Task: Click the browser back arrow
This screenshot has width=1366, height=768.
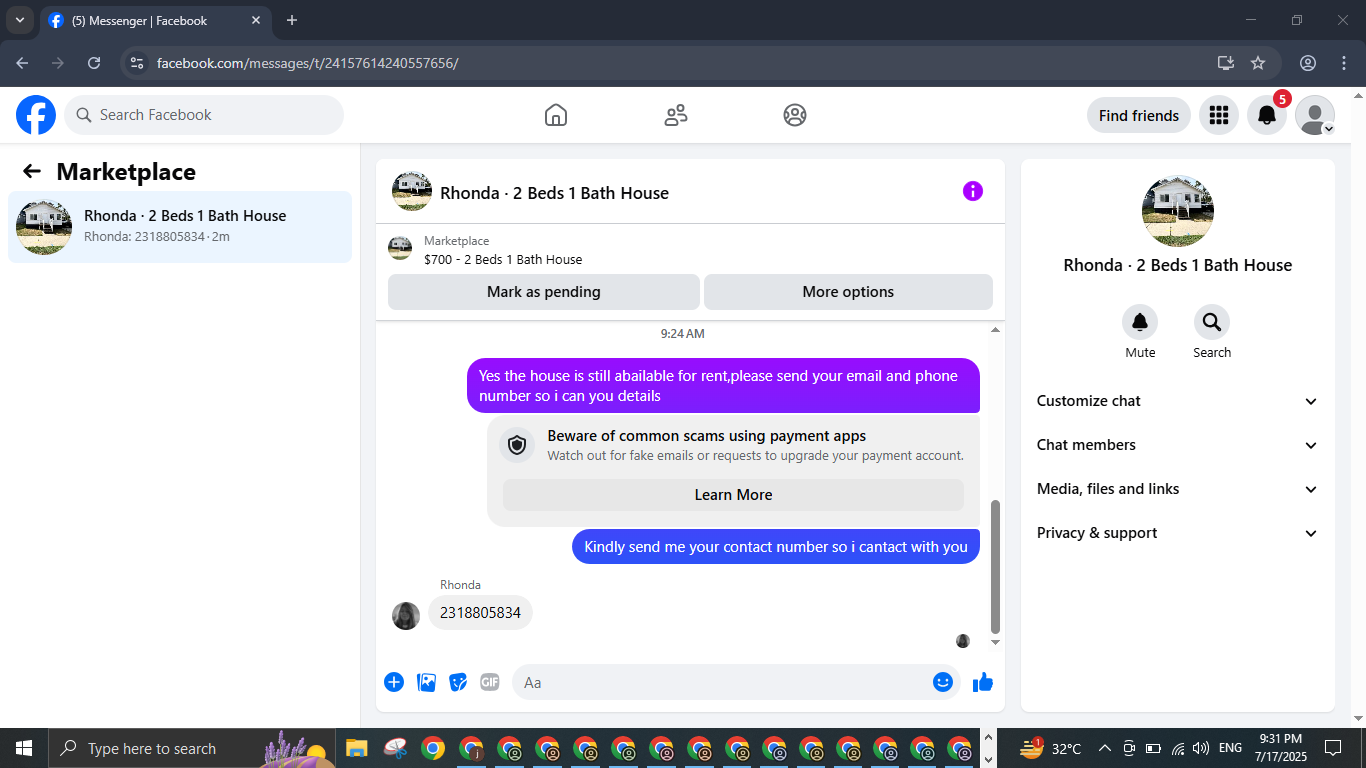Action: click(22, 63)
